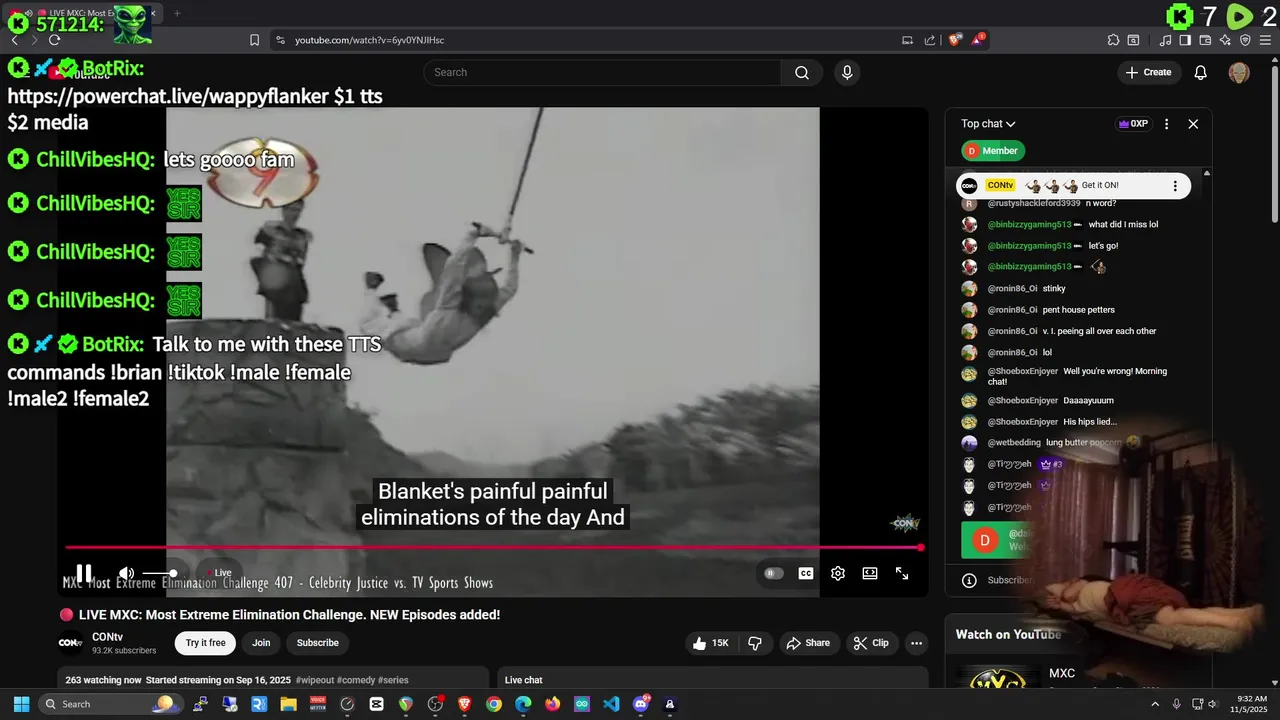This screenshot has height=720, width=1280.
Task: Click the Create button
Action: (x=1148, y=72)
